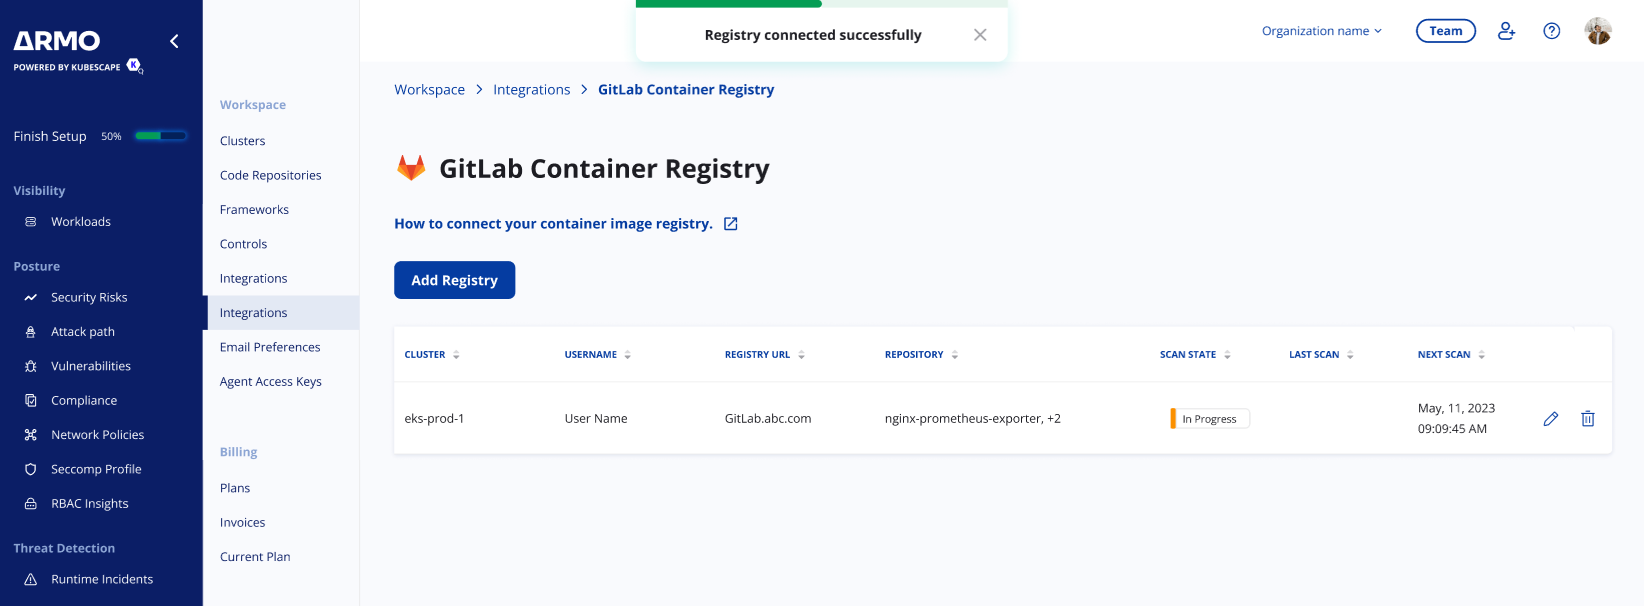Click the eks-prod-1 cluster cell

[434, 419]
